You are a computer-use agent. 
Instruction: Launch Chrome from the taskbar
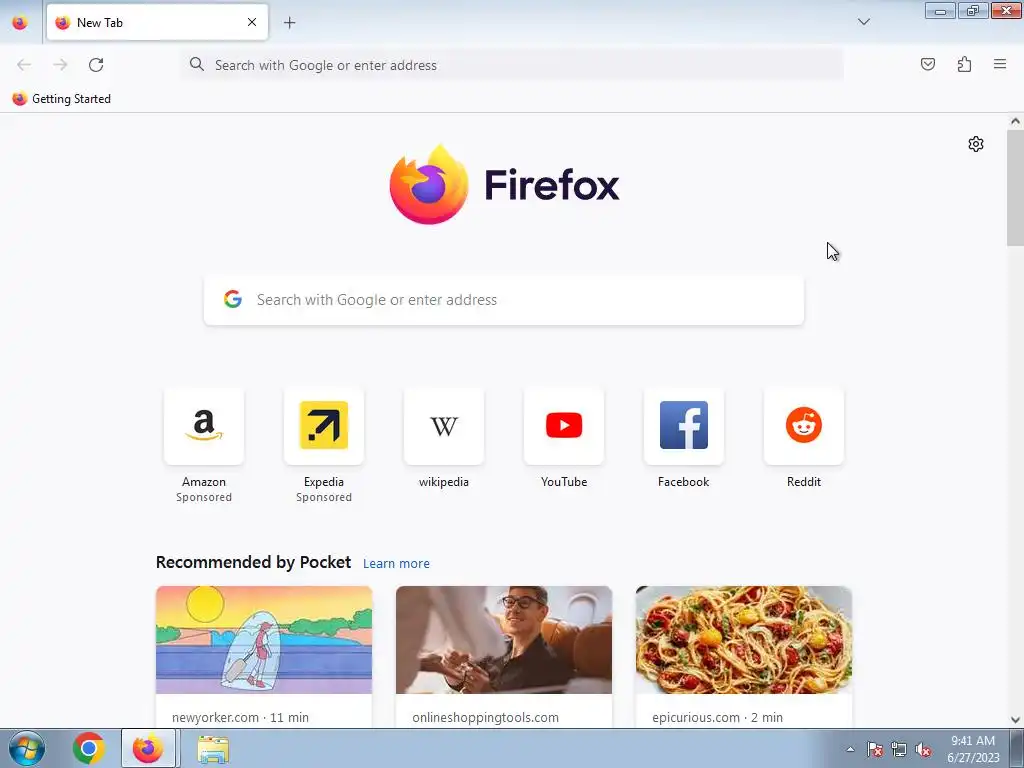point(88,748)
